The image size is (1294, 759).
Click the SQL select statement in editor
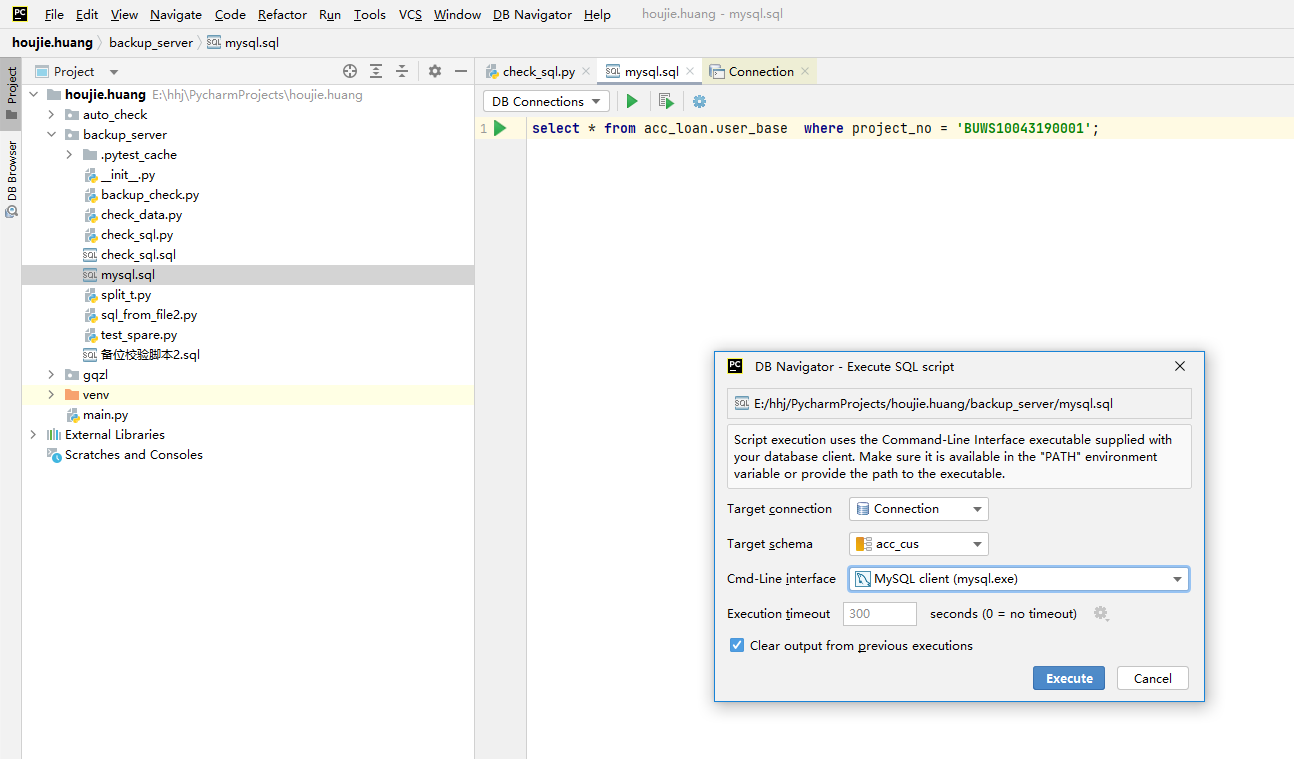pos(815,128)
